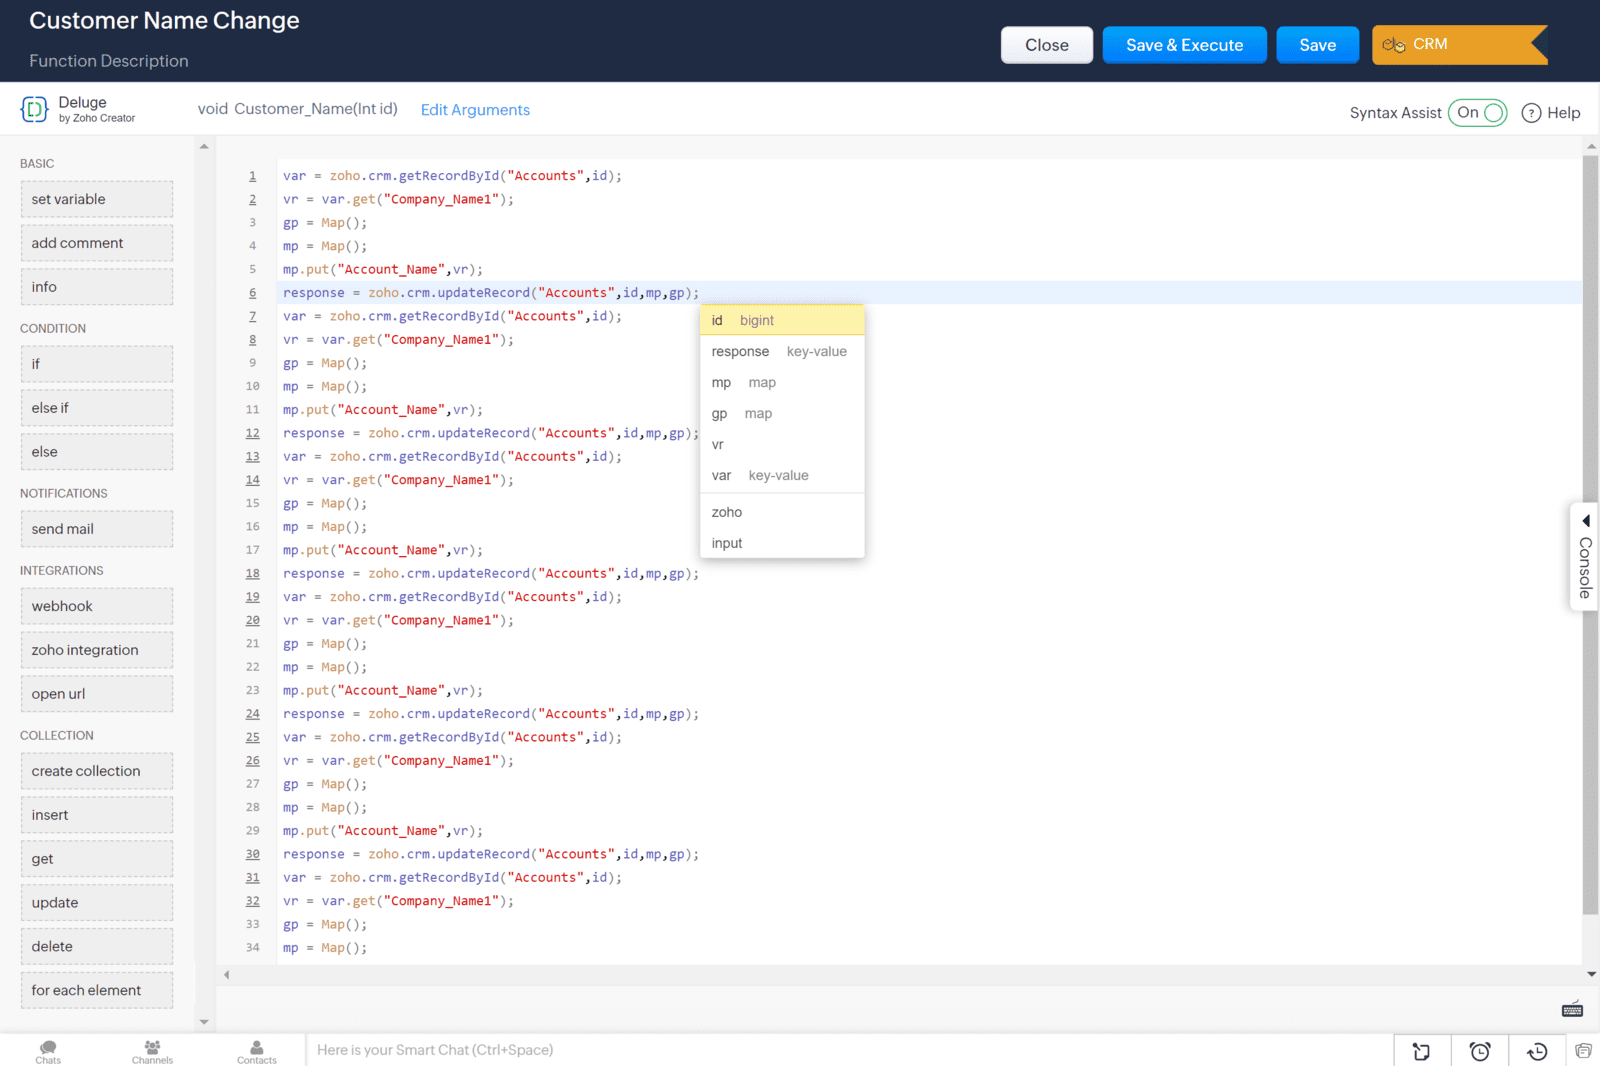Click the Customer Name Change title
The width and height of the screenshot is (1600, 1066).
pos(164,21)
